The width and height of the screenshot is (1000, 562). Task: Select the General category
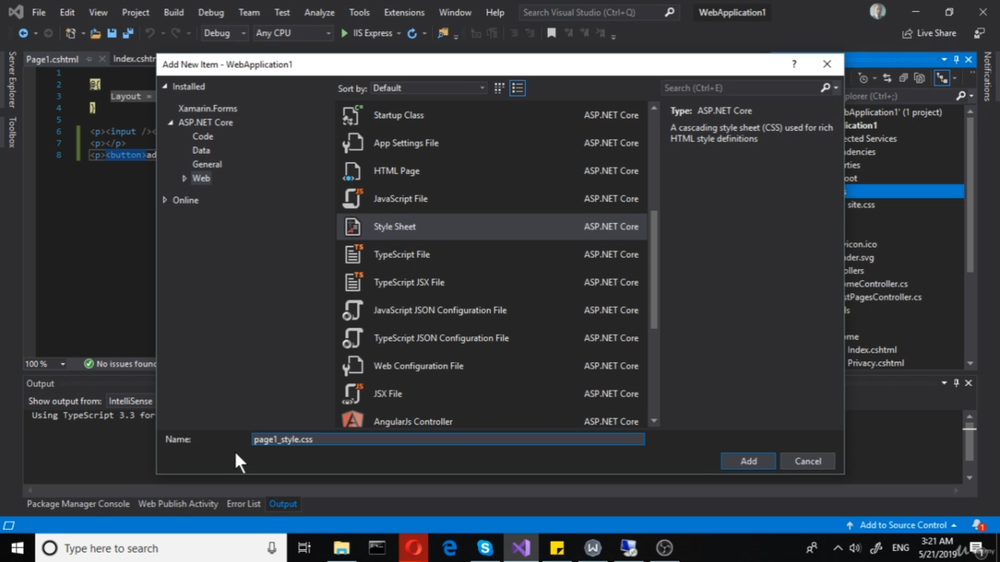[x=207, y=165]
